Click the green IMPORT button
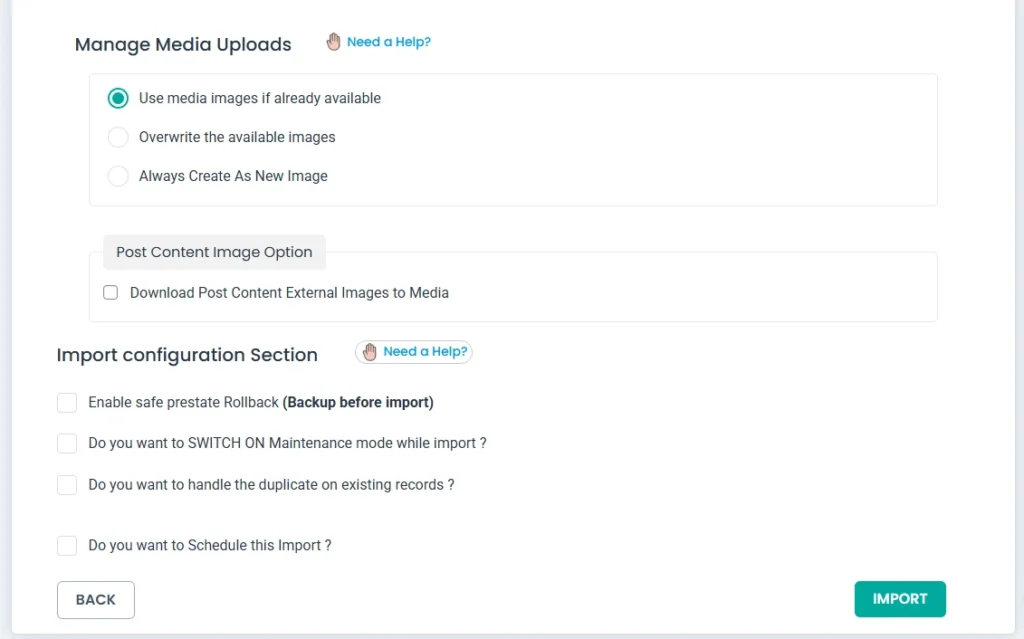The image size is (1024, 639). [900, 599]
